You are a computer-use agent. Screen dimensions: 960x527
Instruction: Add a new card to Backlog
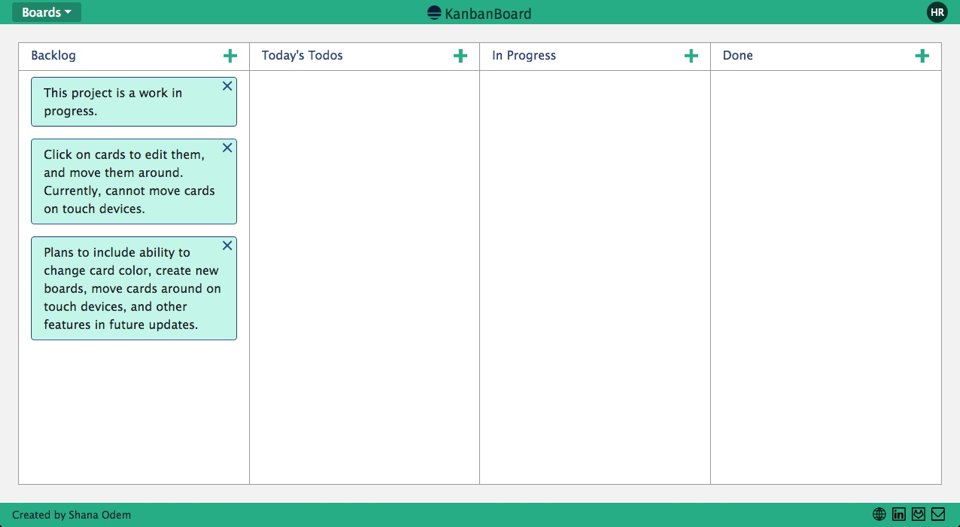pos(230,56)
